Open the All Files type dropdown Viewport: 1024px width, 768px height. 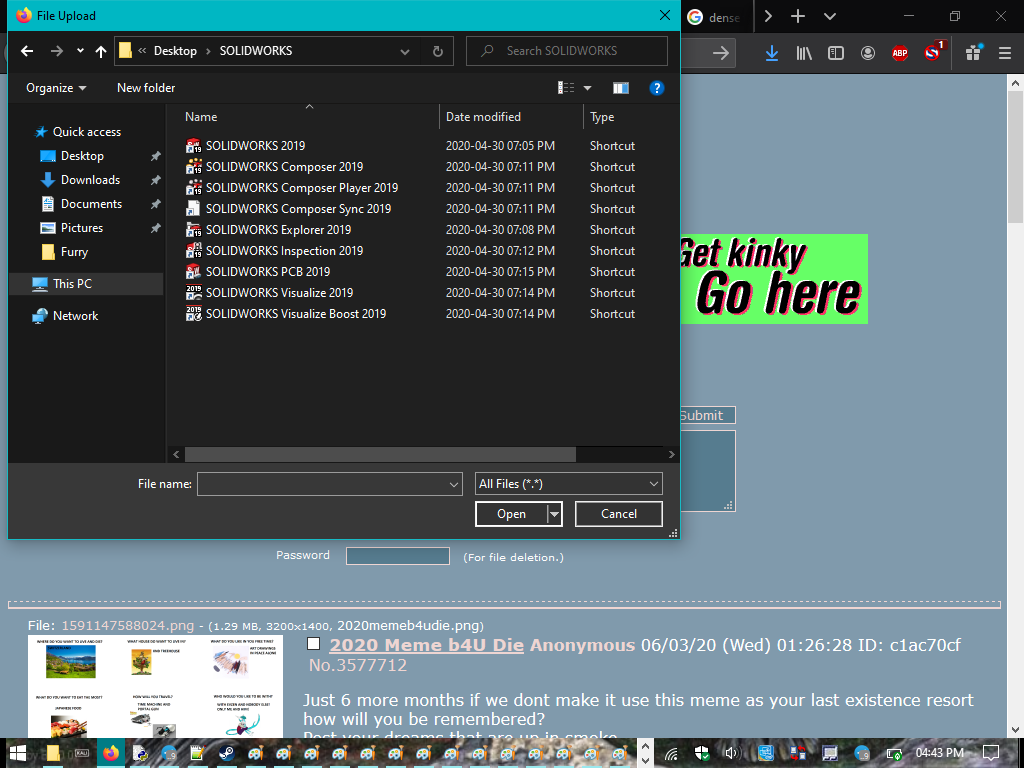(568, 484)
